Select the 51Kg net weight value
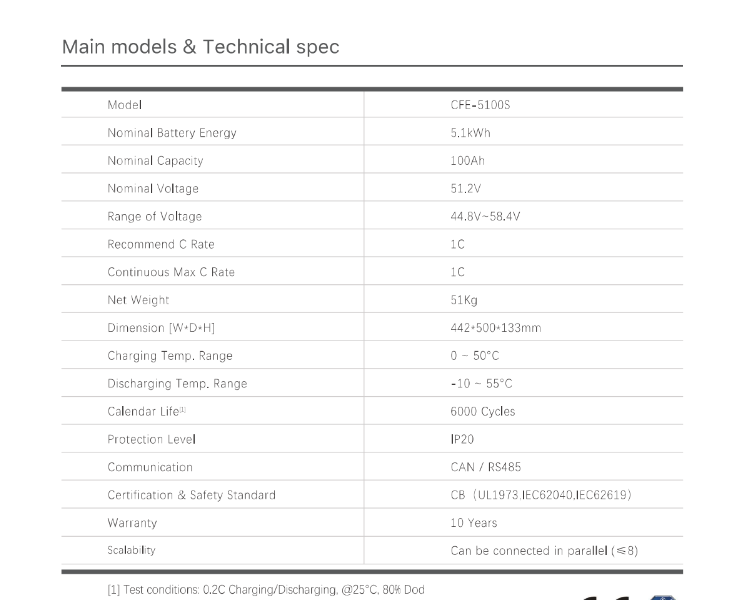The image size is (731, 600). point(464,300)
